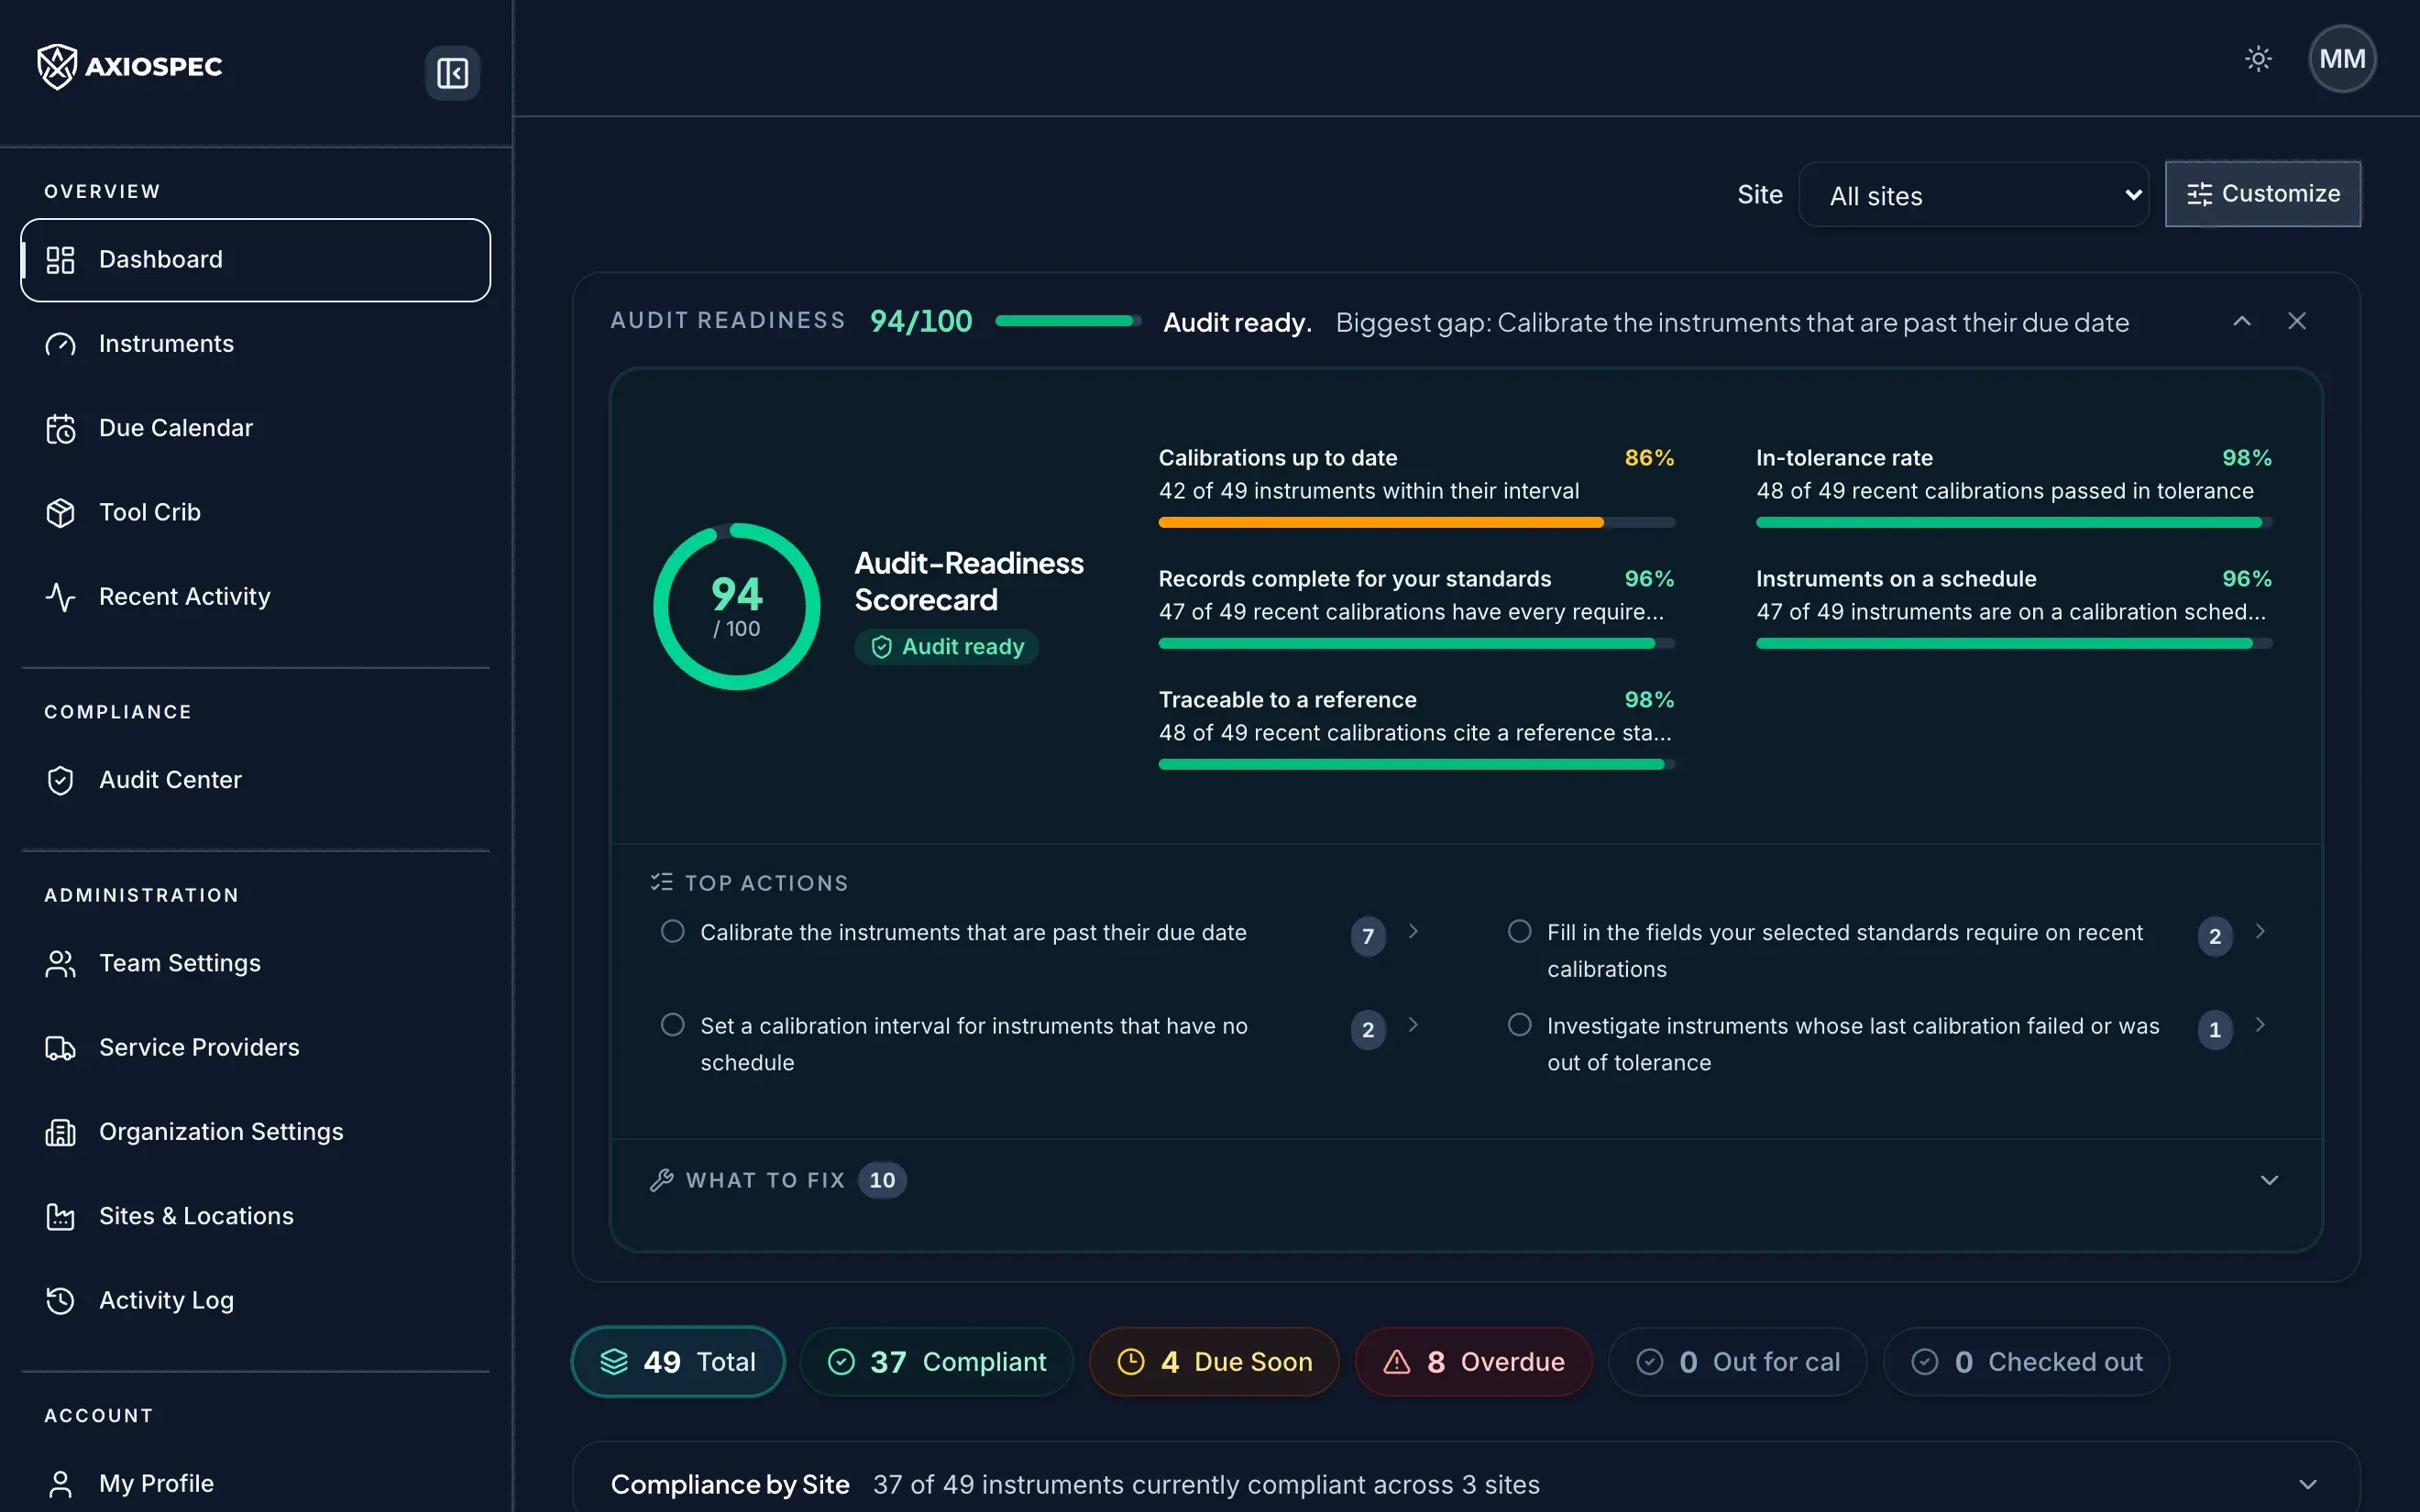Open Due Calendar

click(255, 428)
